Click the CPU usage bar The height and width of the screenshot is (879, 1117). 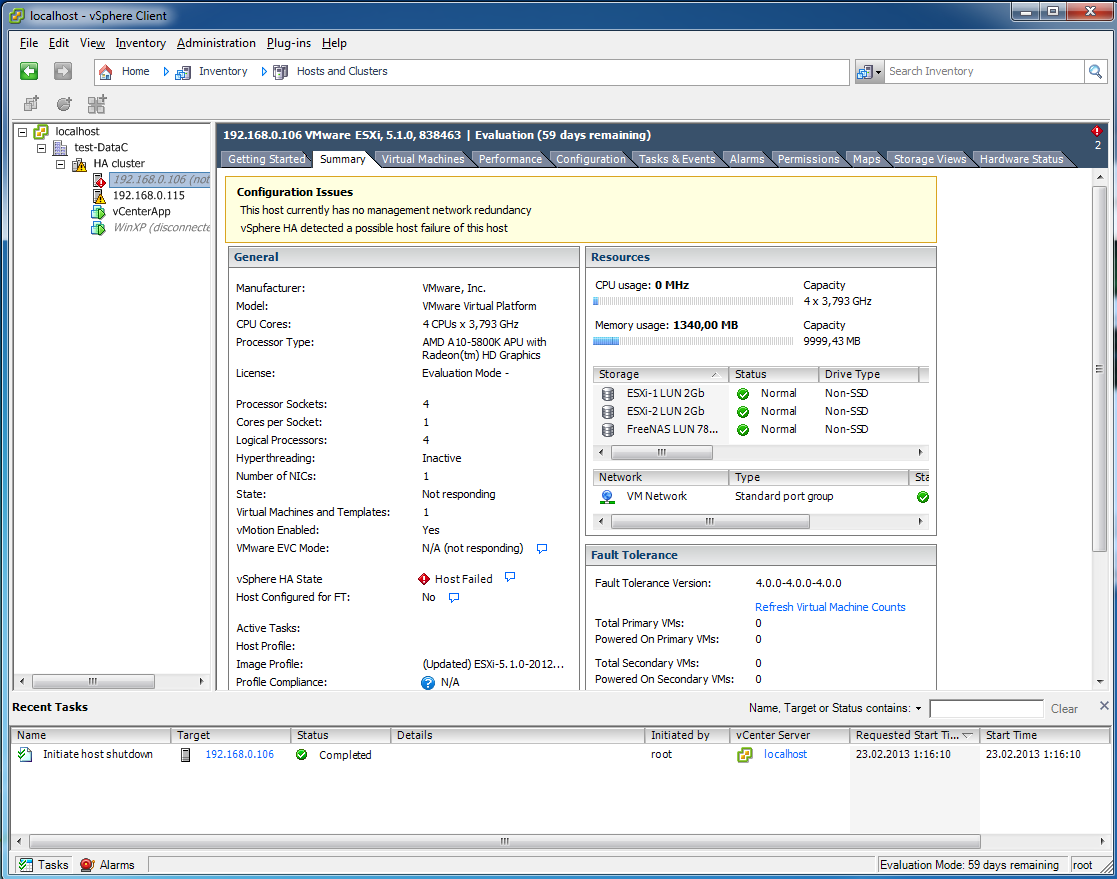pyautogui.click(x=693, y=301)
